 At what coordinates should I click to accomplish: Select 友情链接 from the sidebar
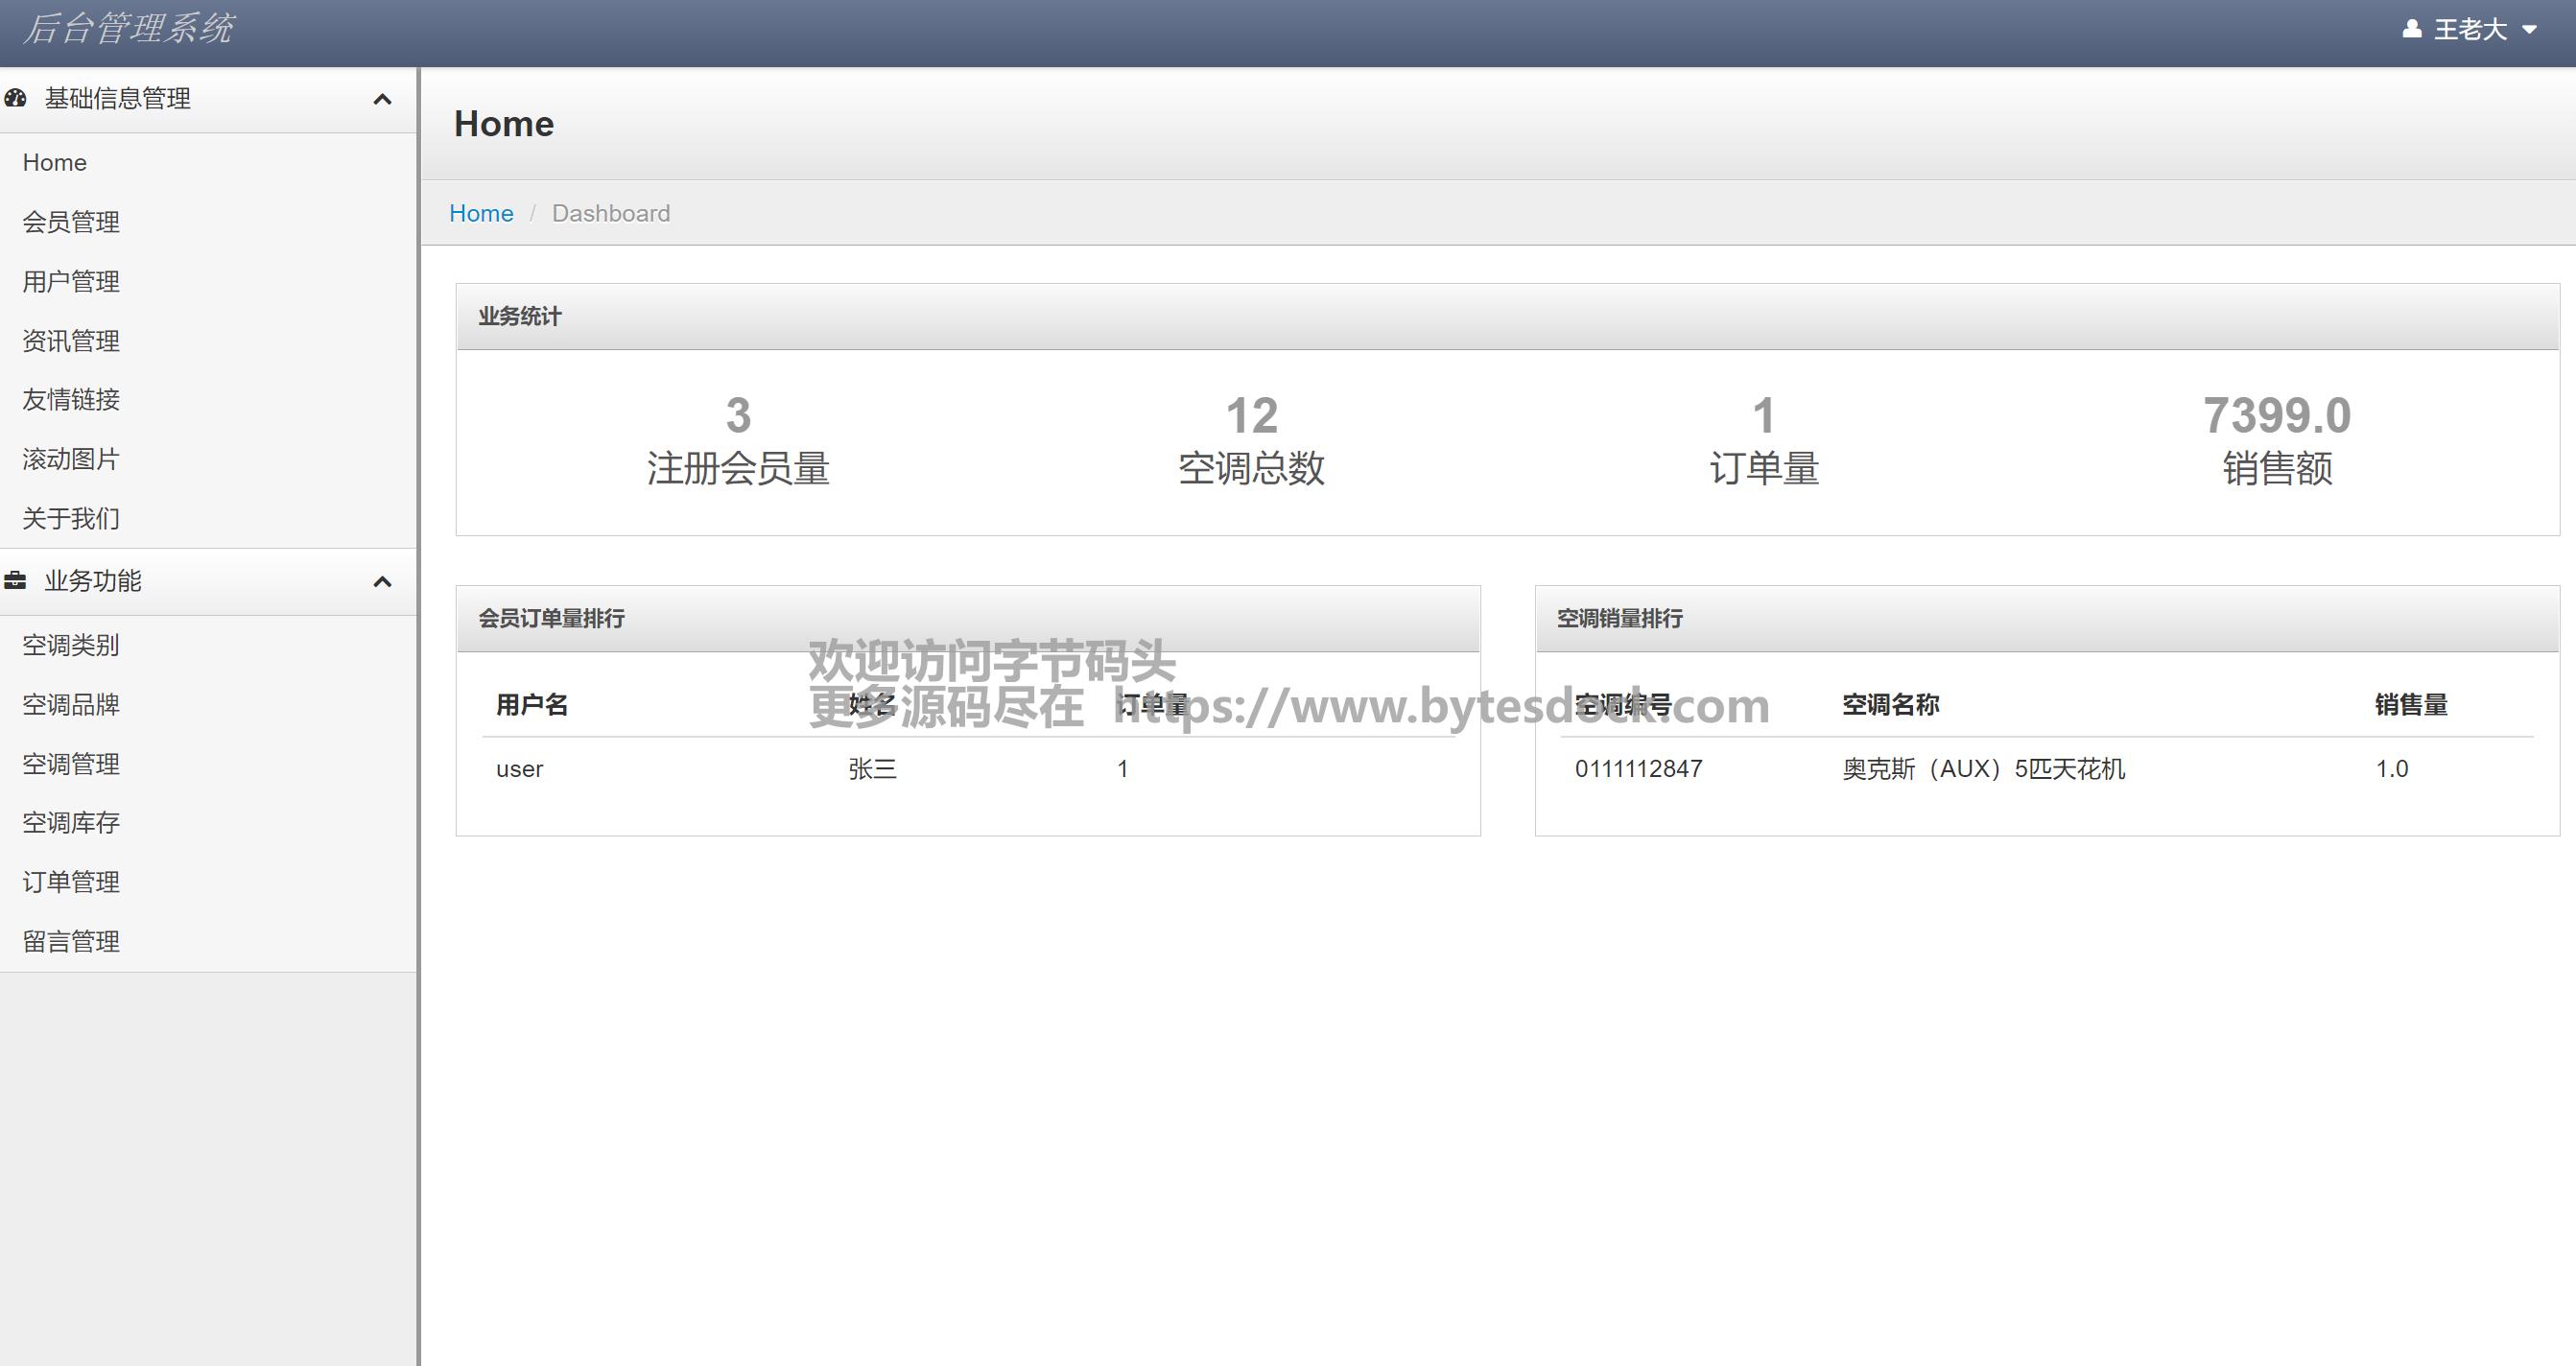[x=71, y=400]
